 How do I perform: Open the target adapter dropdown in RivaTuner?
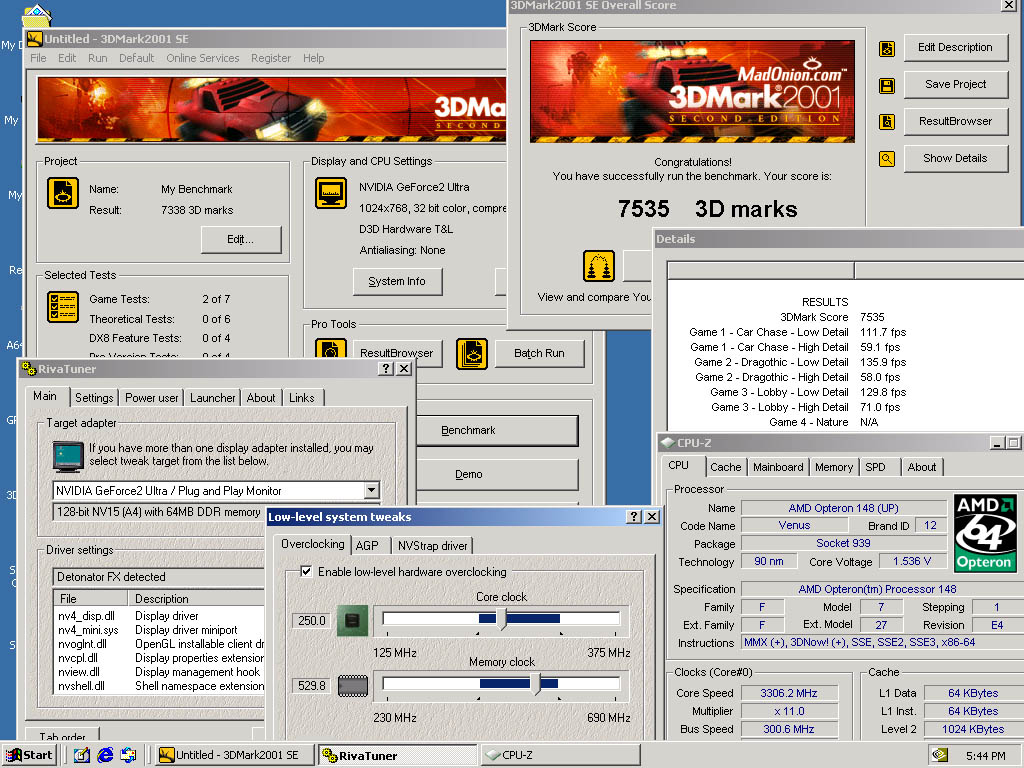click(371, 490)
